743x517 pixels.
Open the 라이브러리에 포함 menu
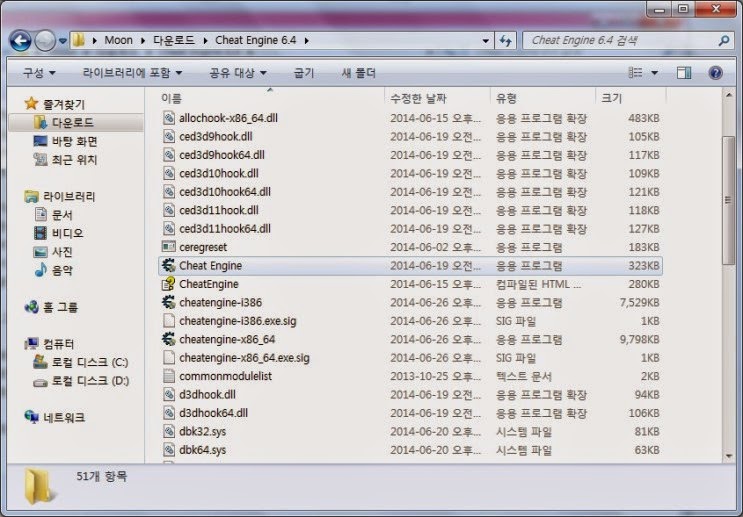[x=132, y=73]
